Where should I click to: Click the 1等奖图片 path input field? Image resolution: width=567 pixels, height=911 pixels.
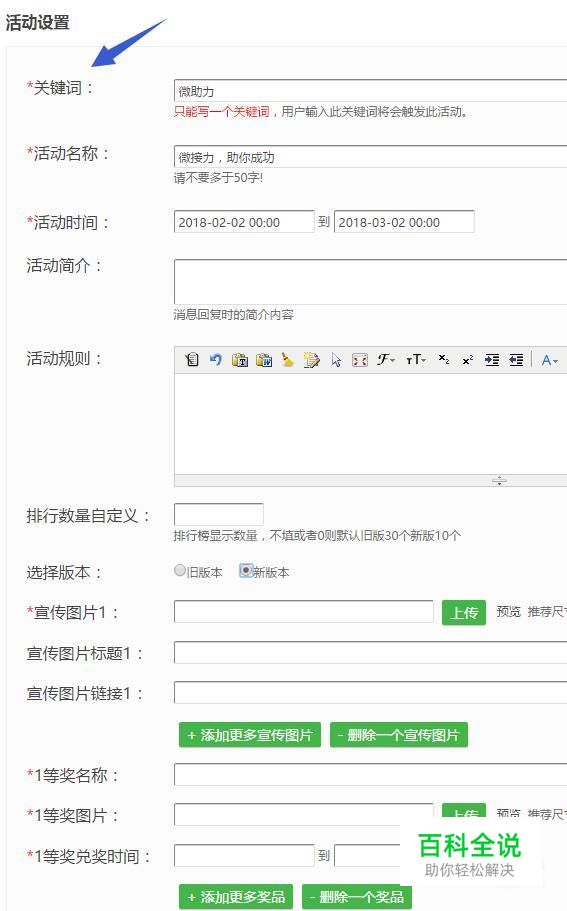tap(304, 815)
